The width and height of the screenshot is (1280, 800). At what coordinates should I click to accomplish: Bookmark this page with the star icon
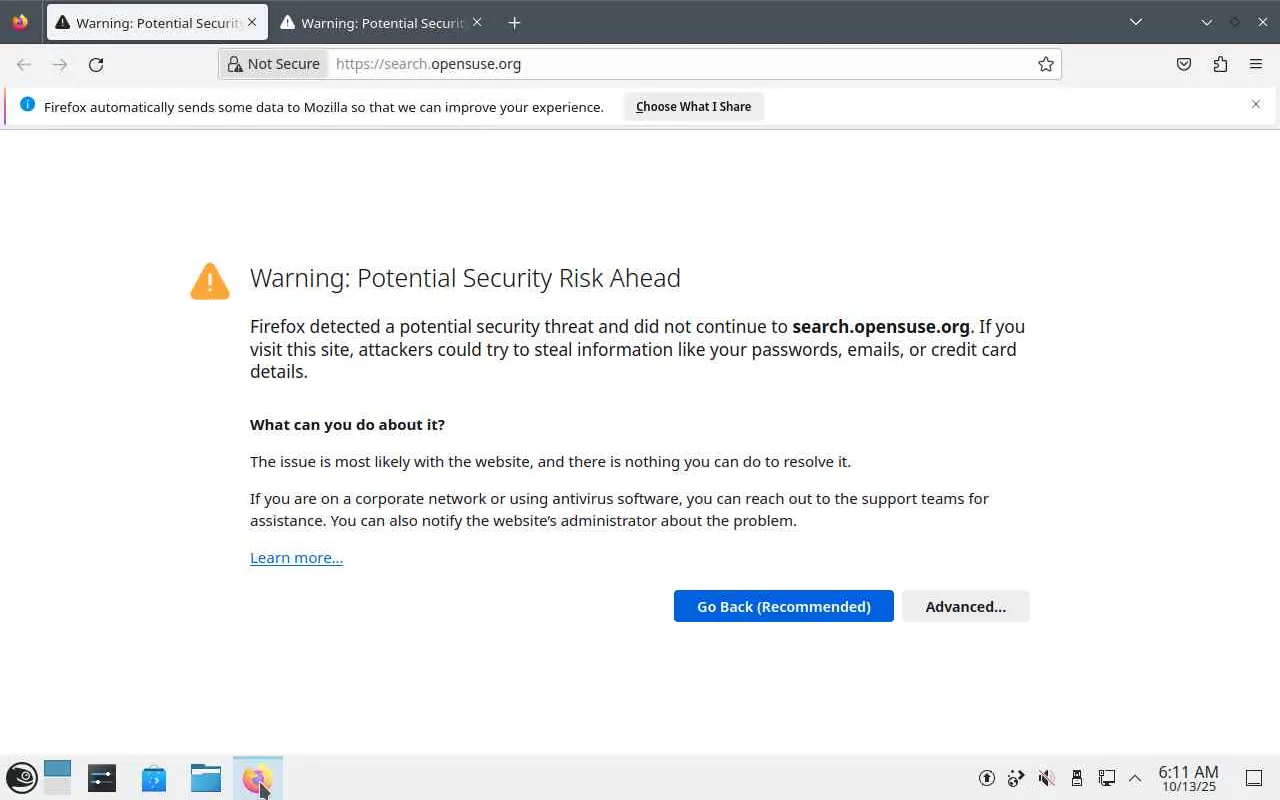pyautogui.click(x=1046, y=64)
